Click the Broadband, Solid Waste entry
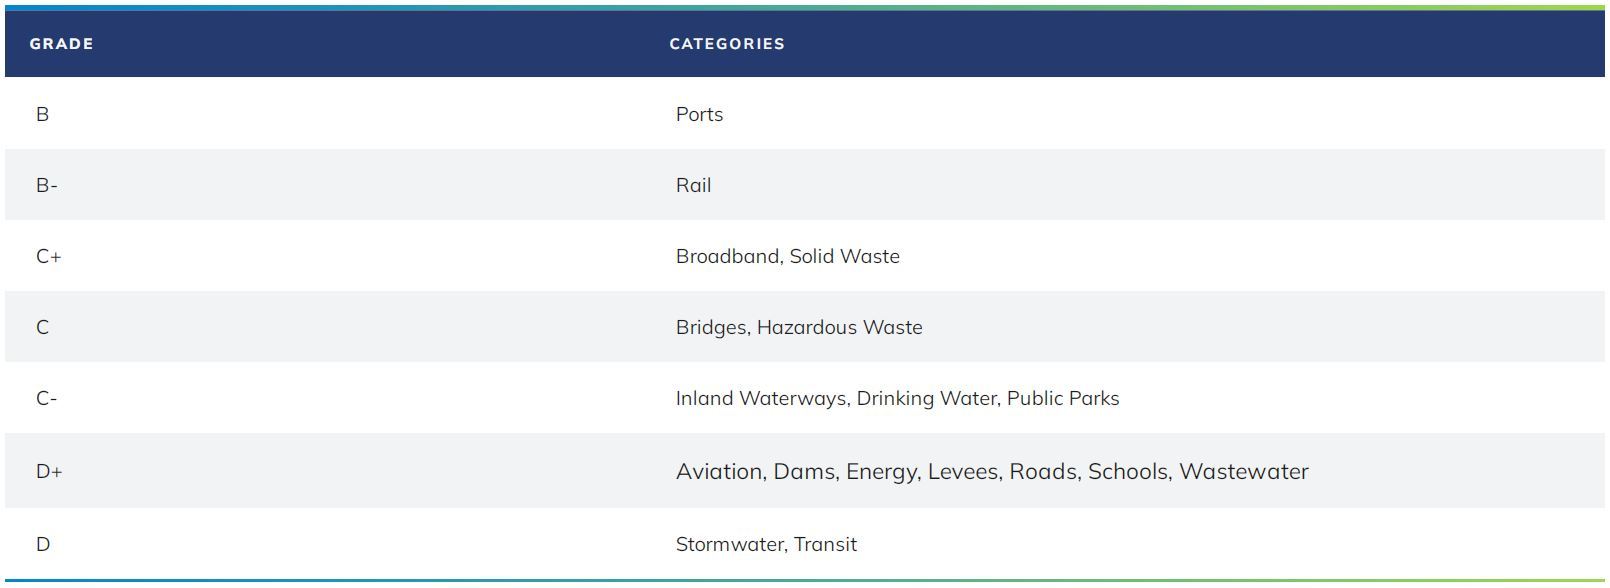The width and height of the screenshot is (1610, 588). tap(788, 256)
